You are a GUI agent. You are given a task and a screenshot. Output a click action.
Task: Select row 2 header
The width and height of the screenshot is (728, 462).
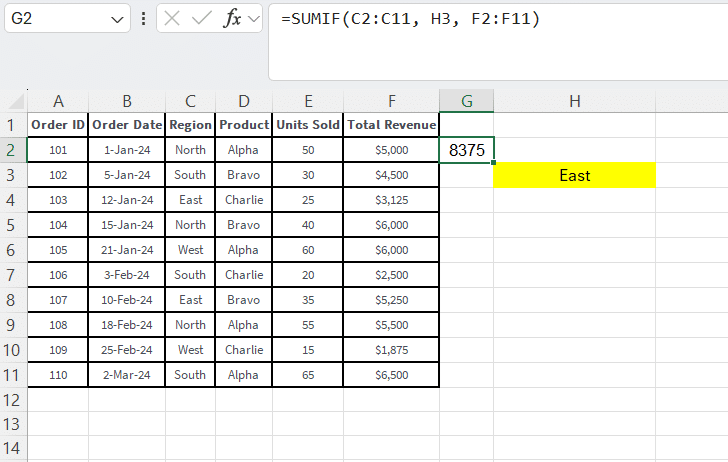pos(13,150)
